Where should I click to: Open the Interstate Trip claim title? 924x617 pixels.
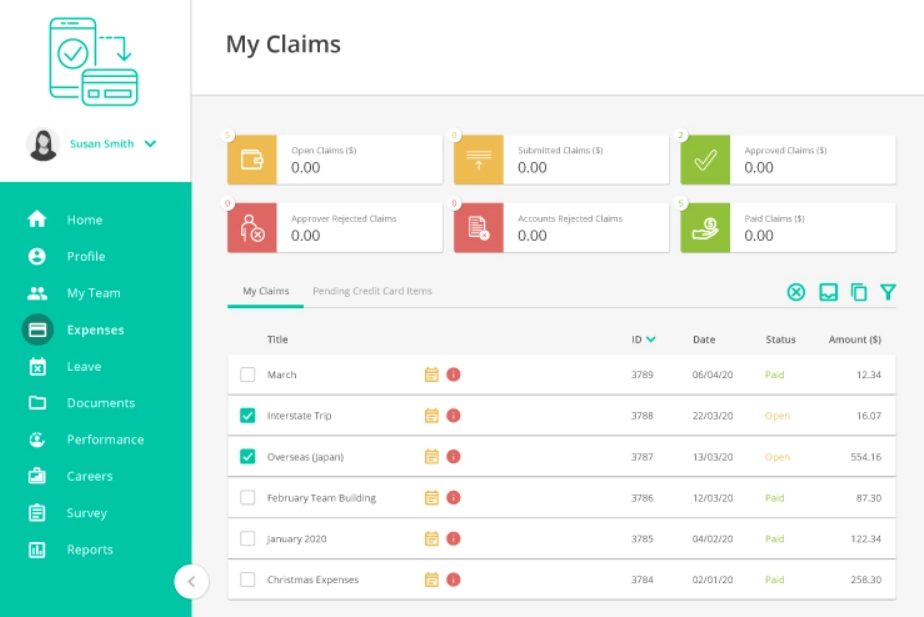[299, 415]
